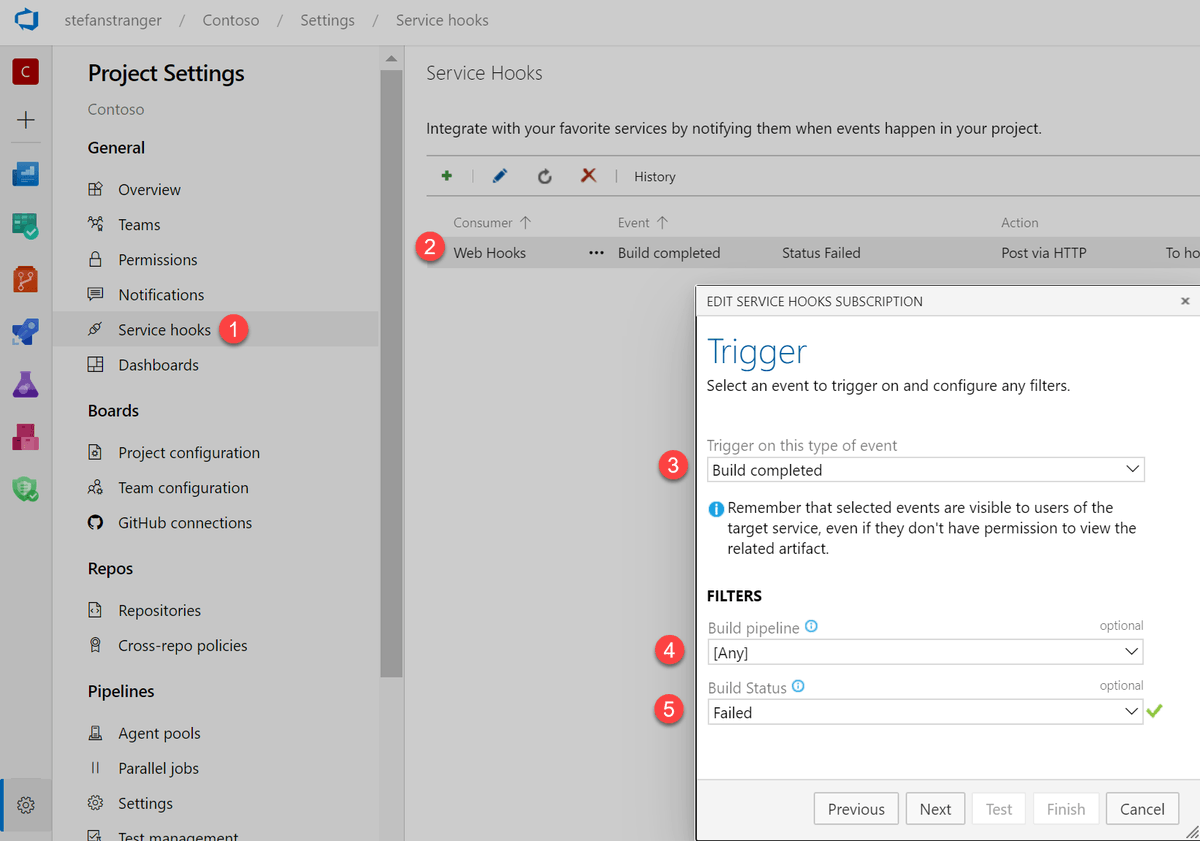Delete subscription with red X icon
Image resolution: width=1200 pixels, height=841 pixels.
coord(589,176)
